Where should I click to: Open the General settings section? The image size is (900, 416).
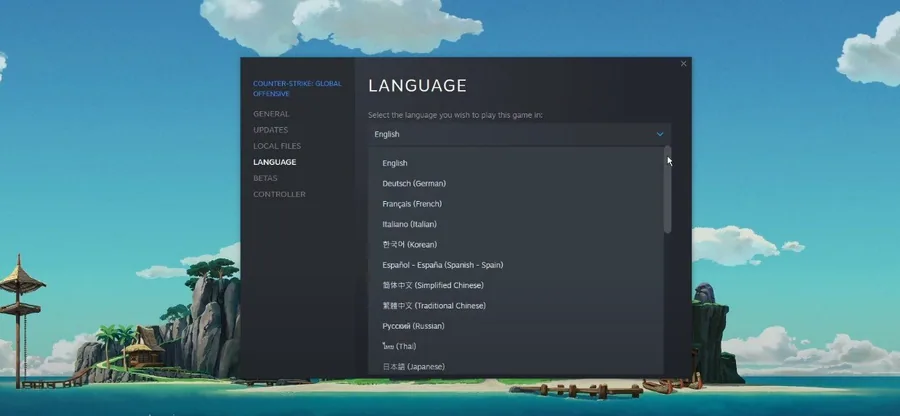271,114
